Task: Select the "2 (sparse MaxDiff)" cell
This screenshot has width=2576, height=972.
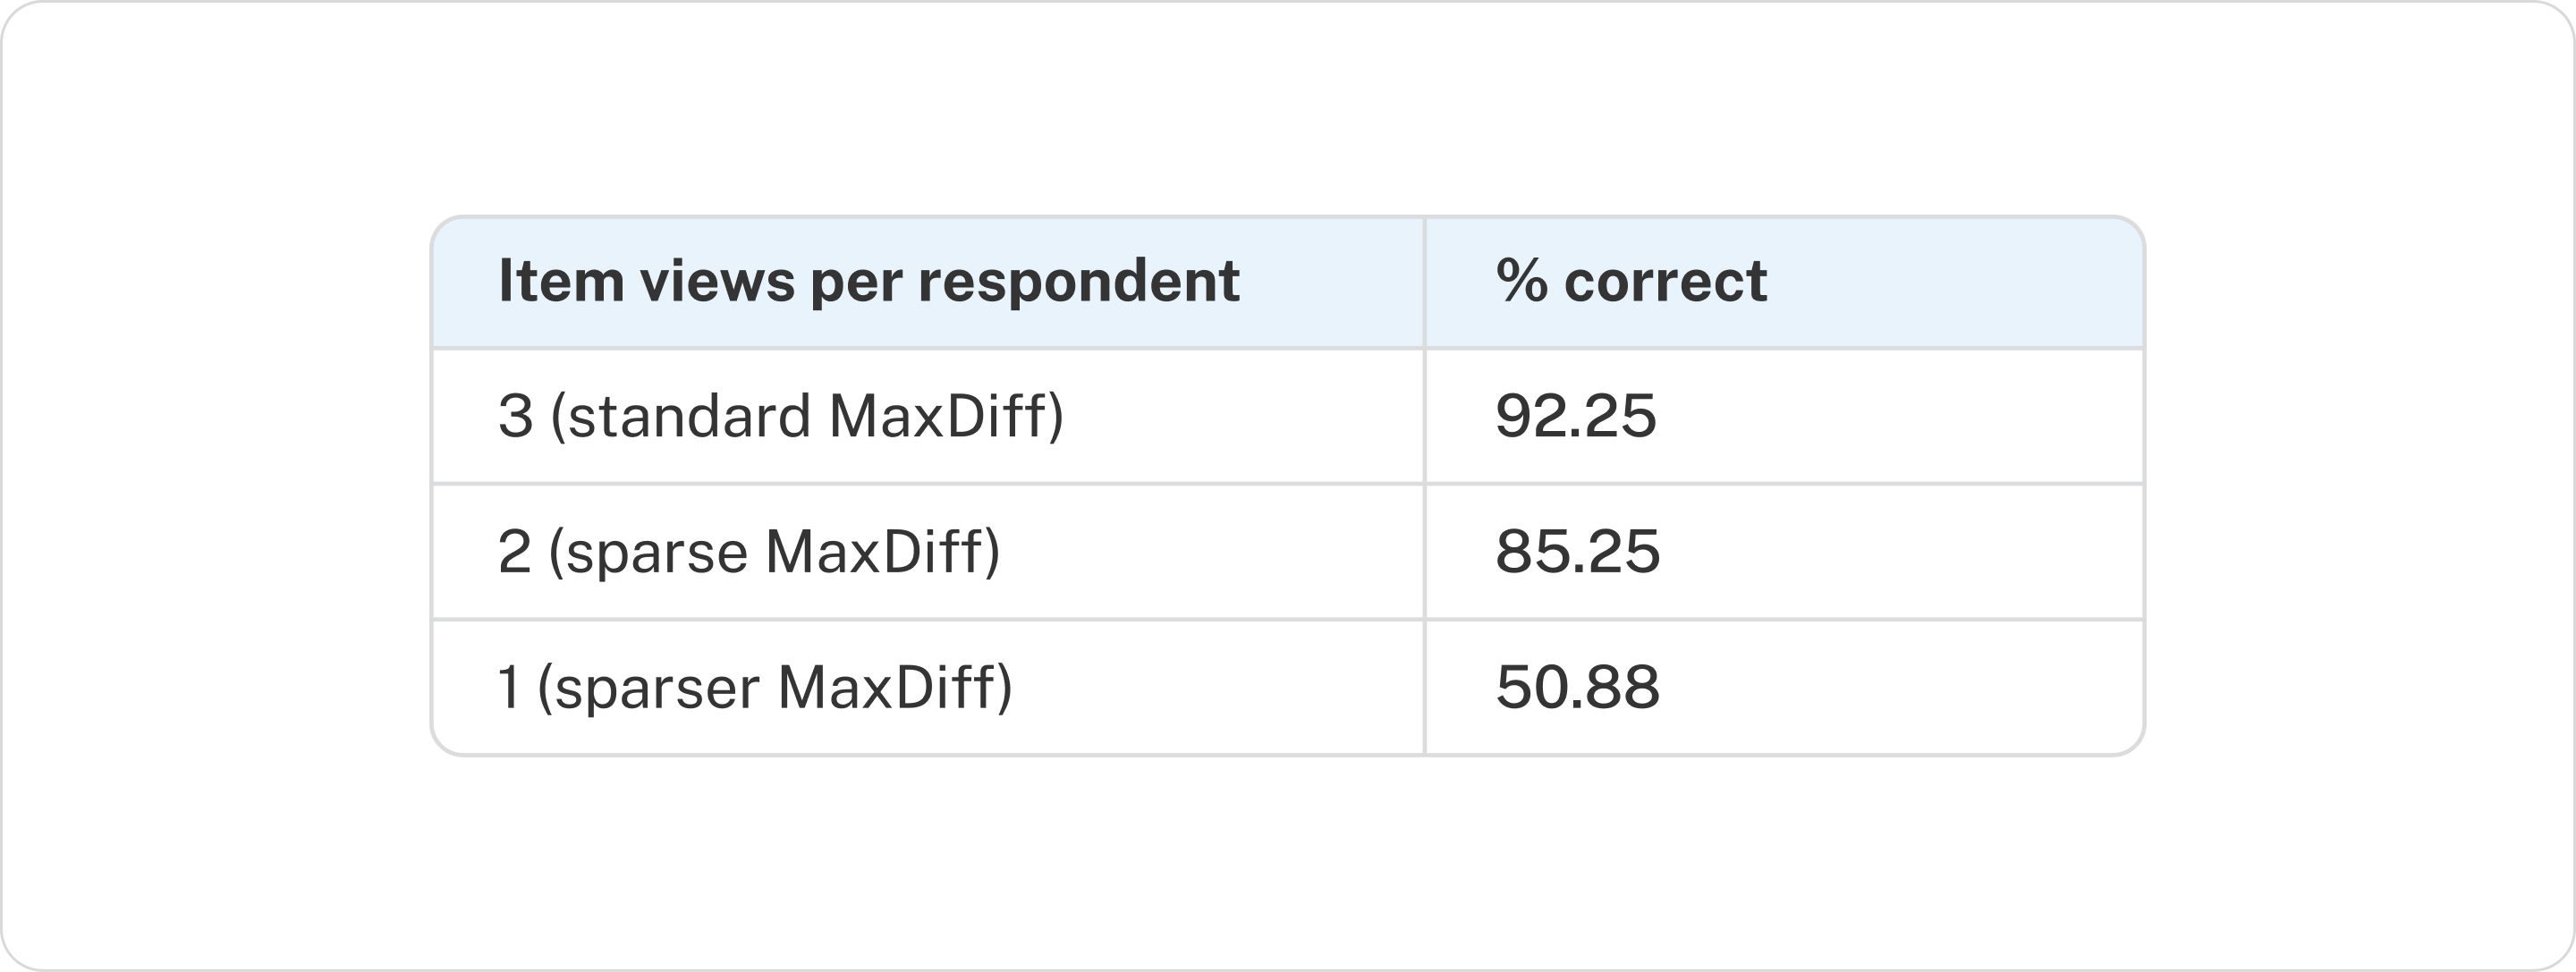Action: [748, 552]
